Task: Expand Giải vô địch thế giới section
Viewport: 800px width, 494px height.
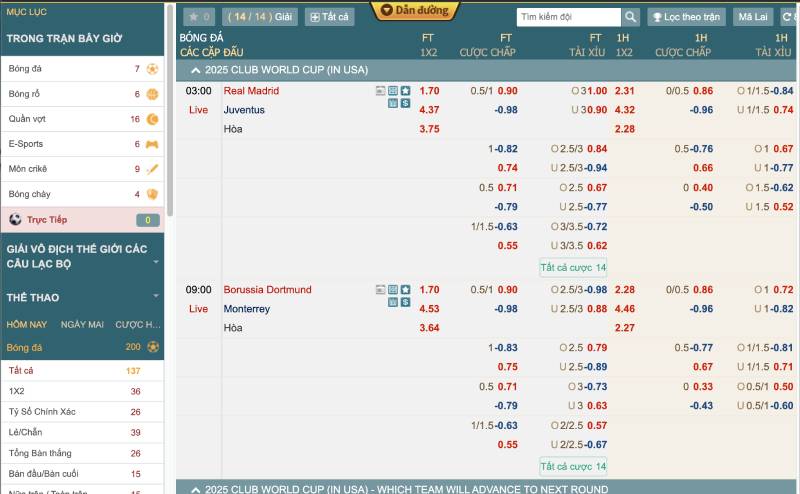Action: (x=155, y=262)
